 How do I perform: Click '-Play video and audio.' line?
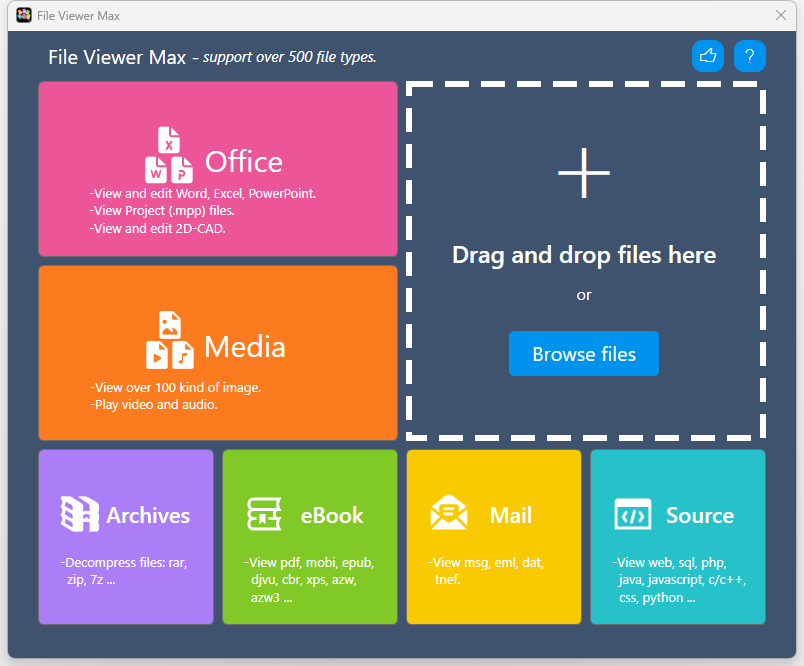pos(154,405)
